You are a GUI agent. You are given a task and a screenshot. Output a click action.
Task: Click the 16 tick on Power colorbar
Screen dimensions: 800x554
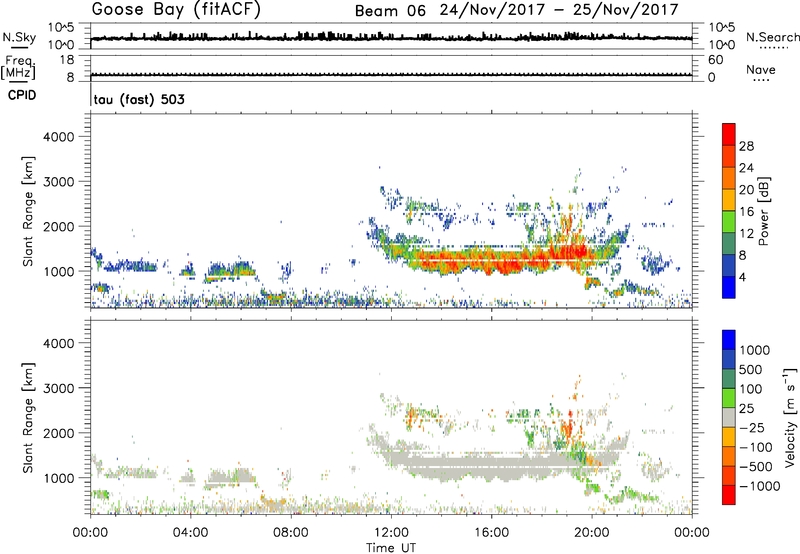(746, 212)
